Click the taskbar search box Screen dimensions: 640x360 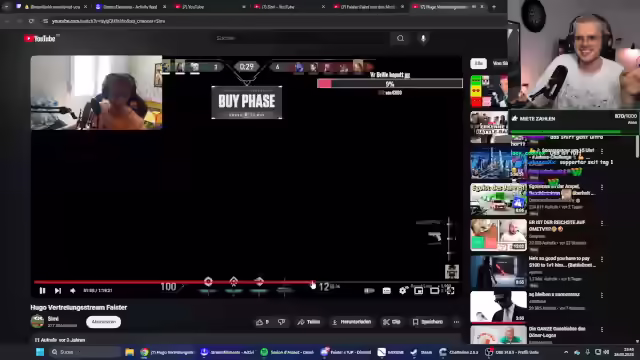85,352
